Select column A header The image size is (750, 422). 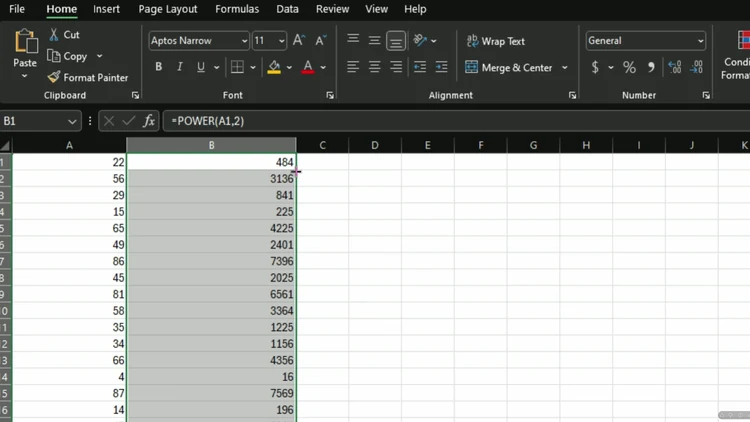(69, 145)
